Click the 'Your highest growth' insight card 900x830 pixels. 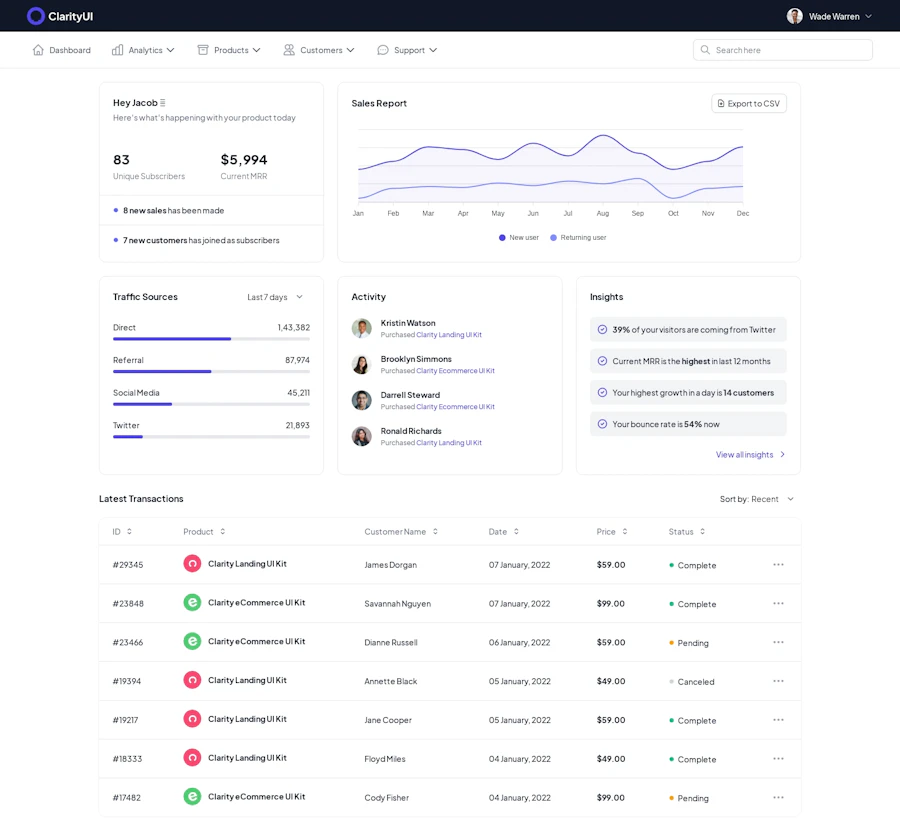pos(688,393)
